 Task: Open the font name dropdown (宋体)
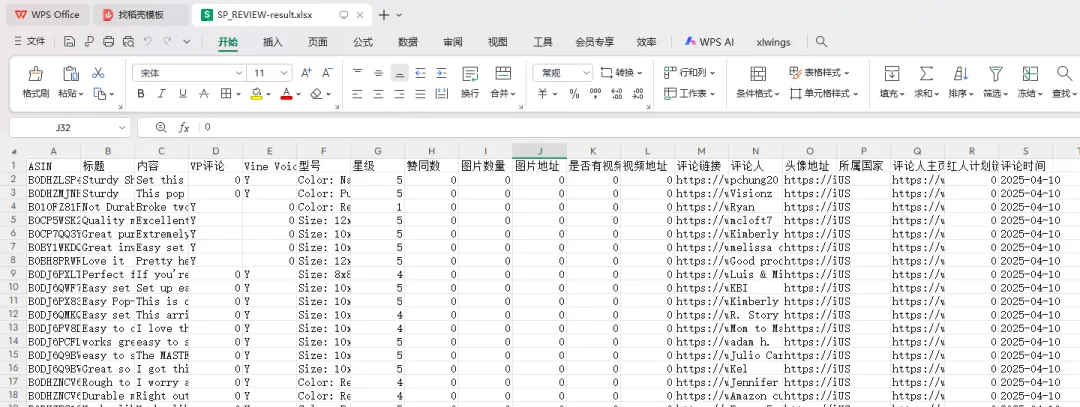click(x=239, y=72)
